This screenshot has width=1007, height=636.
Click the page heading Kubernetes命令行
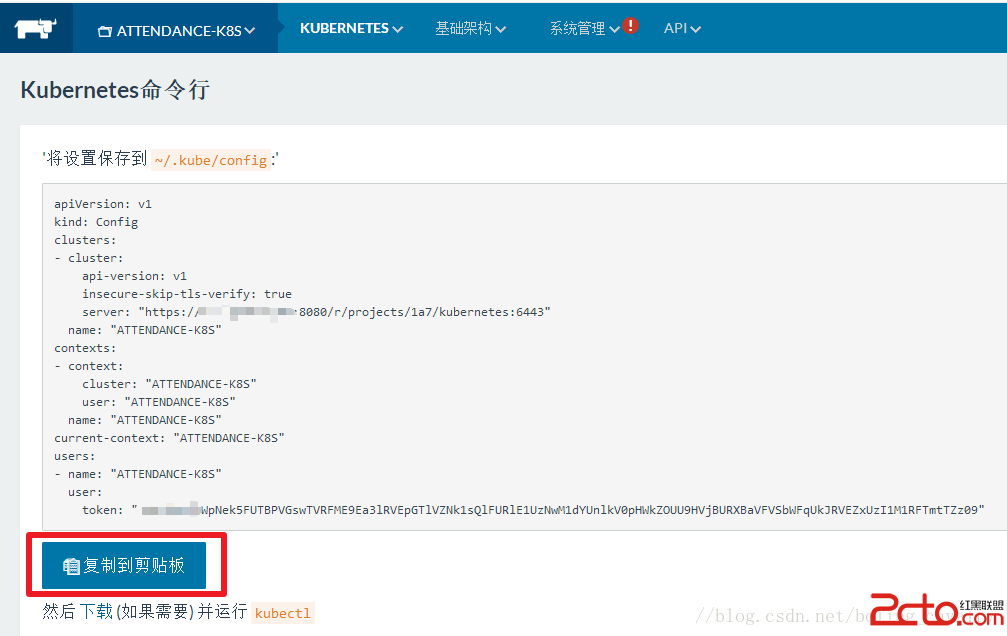tap(115, 90)
